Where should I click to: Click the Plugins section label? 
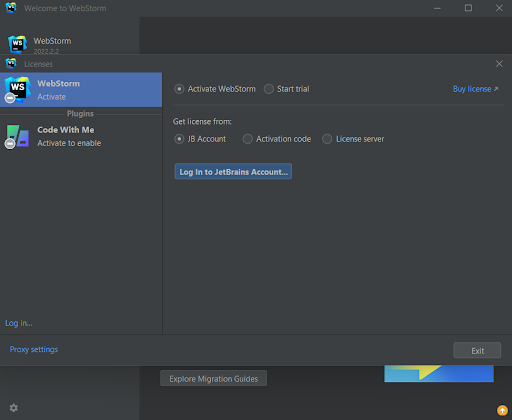[x=80, y=114]
